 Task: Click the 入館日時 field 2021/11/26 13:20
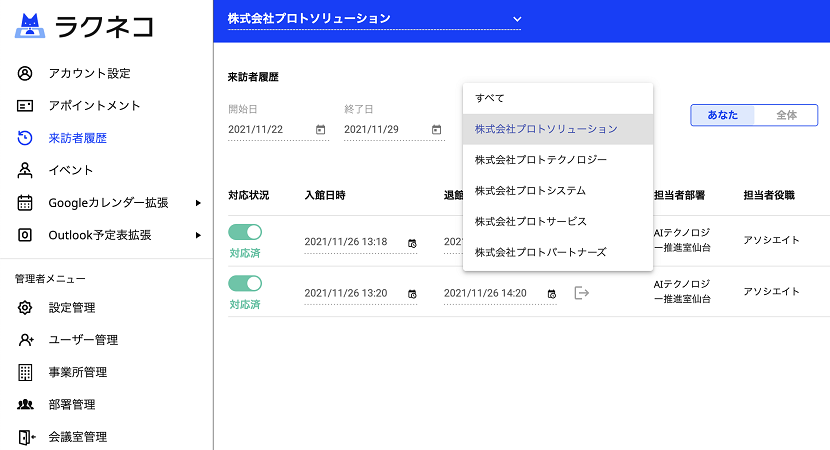(360, 294)
